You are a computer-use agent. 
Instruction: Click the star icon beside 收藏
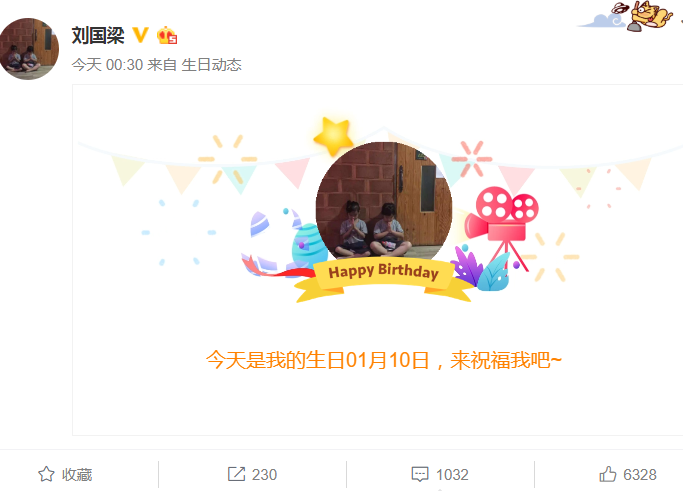coord(46,474)
